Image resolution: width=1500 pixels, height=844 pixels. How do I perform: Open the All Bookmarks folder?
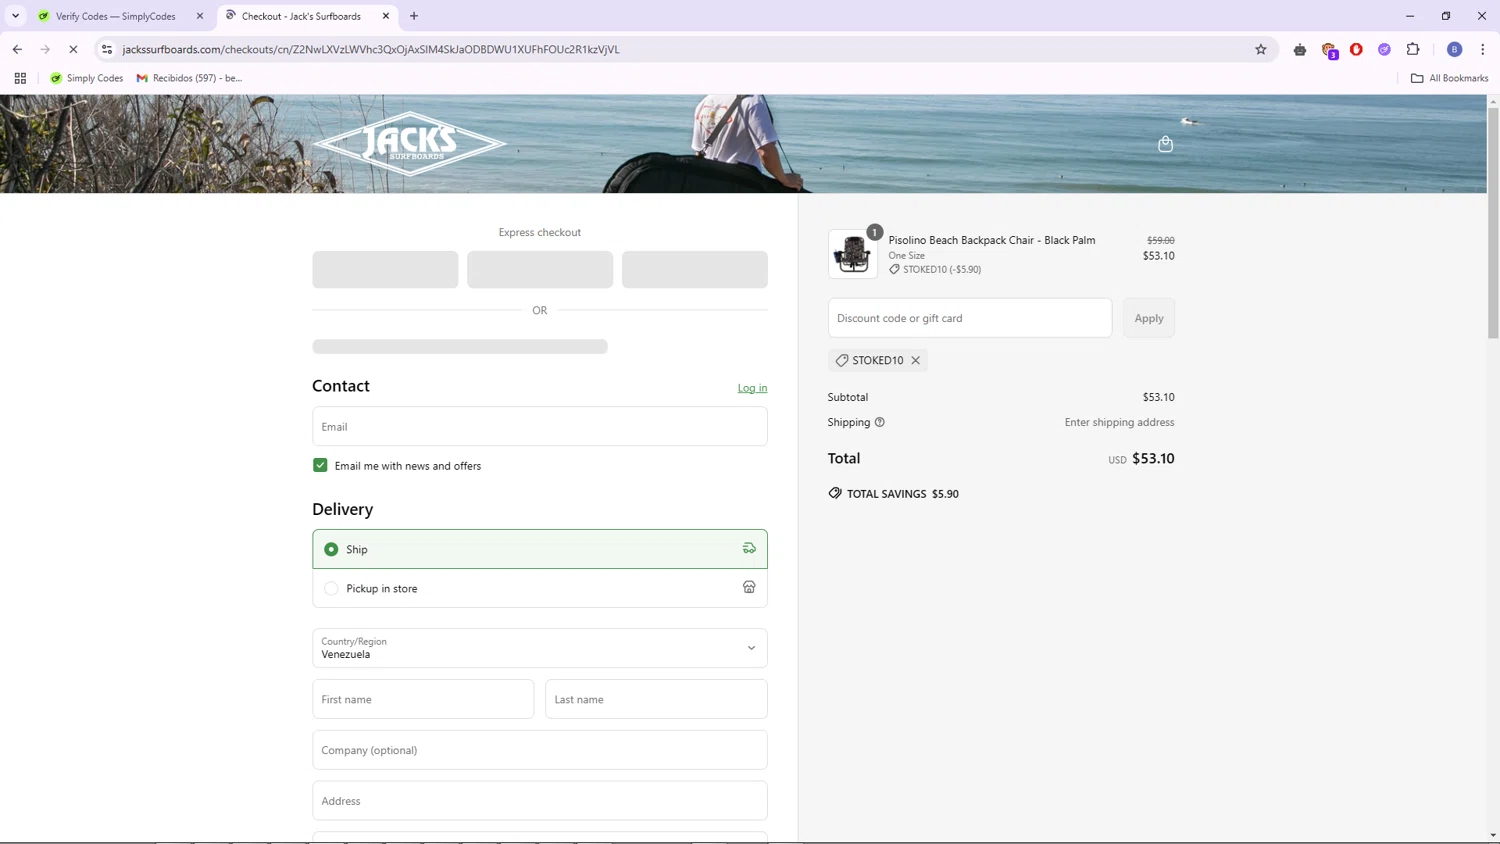coord(1449,78)
